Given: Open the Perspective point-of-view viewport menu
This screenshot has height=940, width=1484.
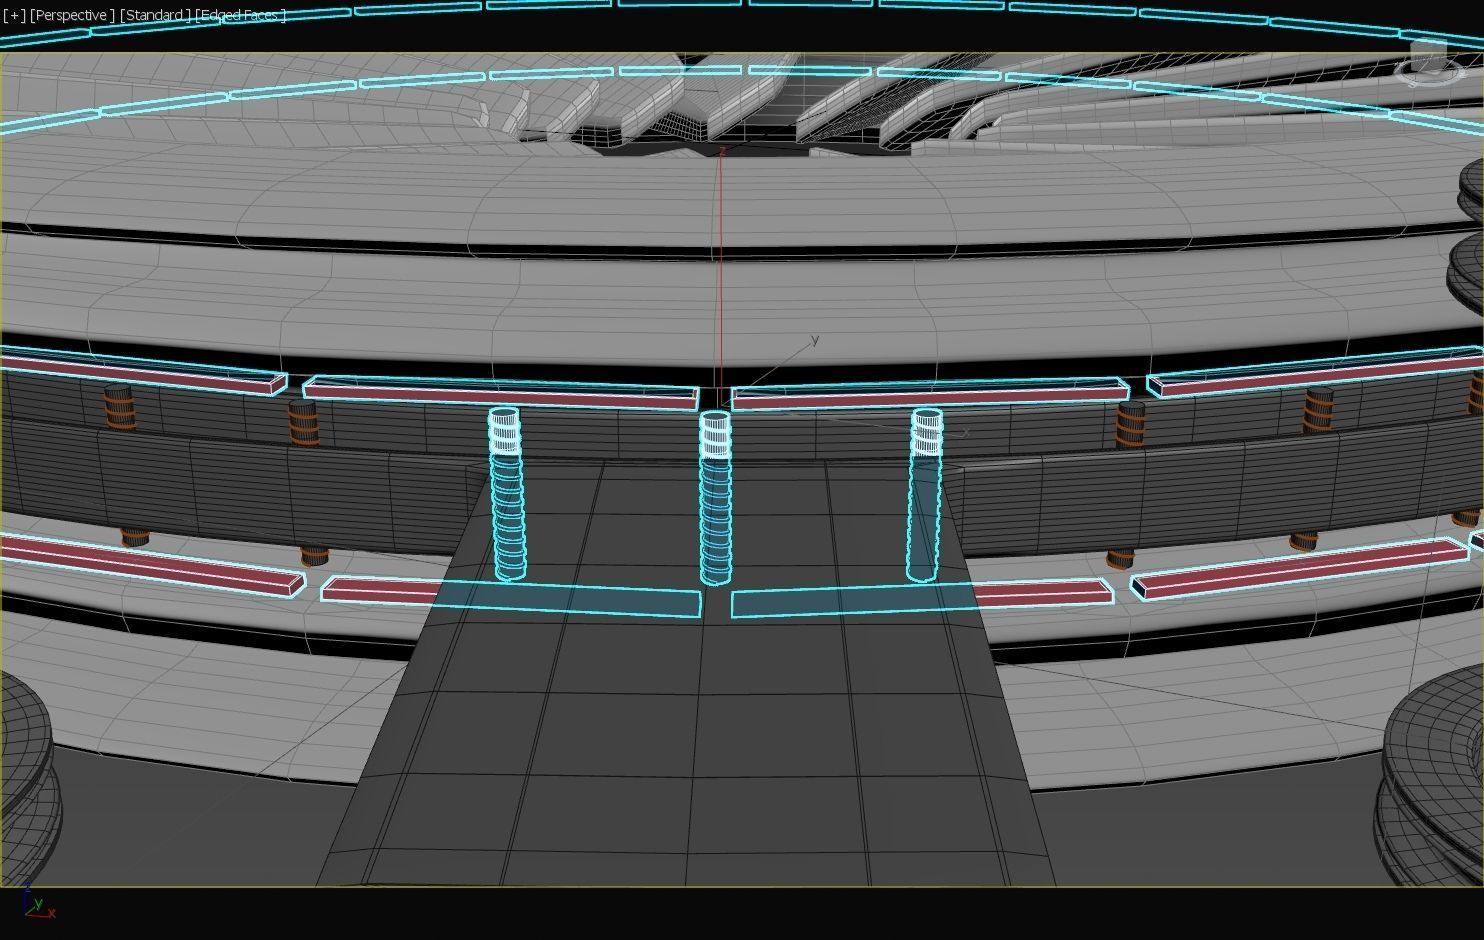Looking at the screenshot, I should pos(72,15).
